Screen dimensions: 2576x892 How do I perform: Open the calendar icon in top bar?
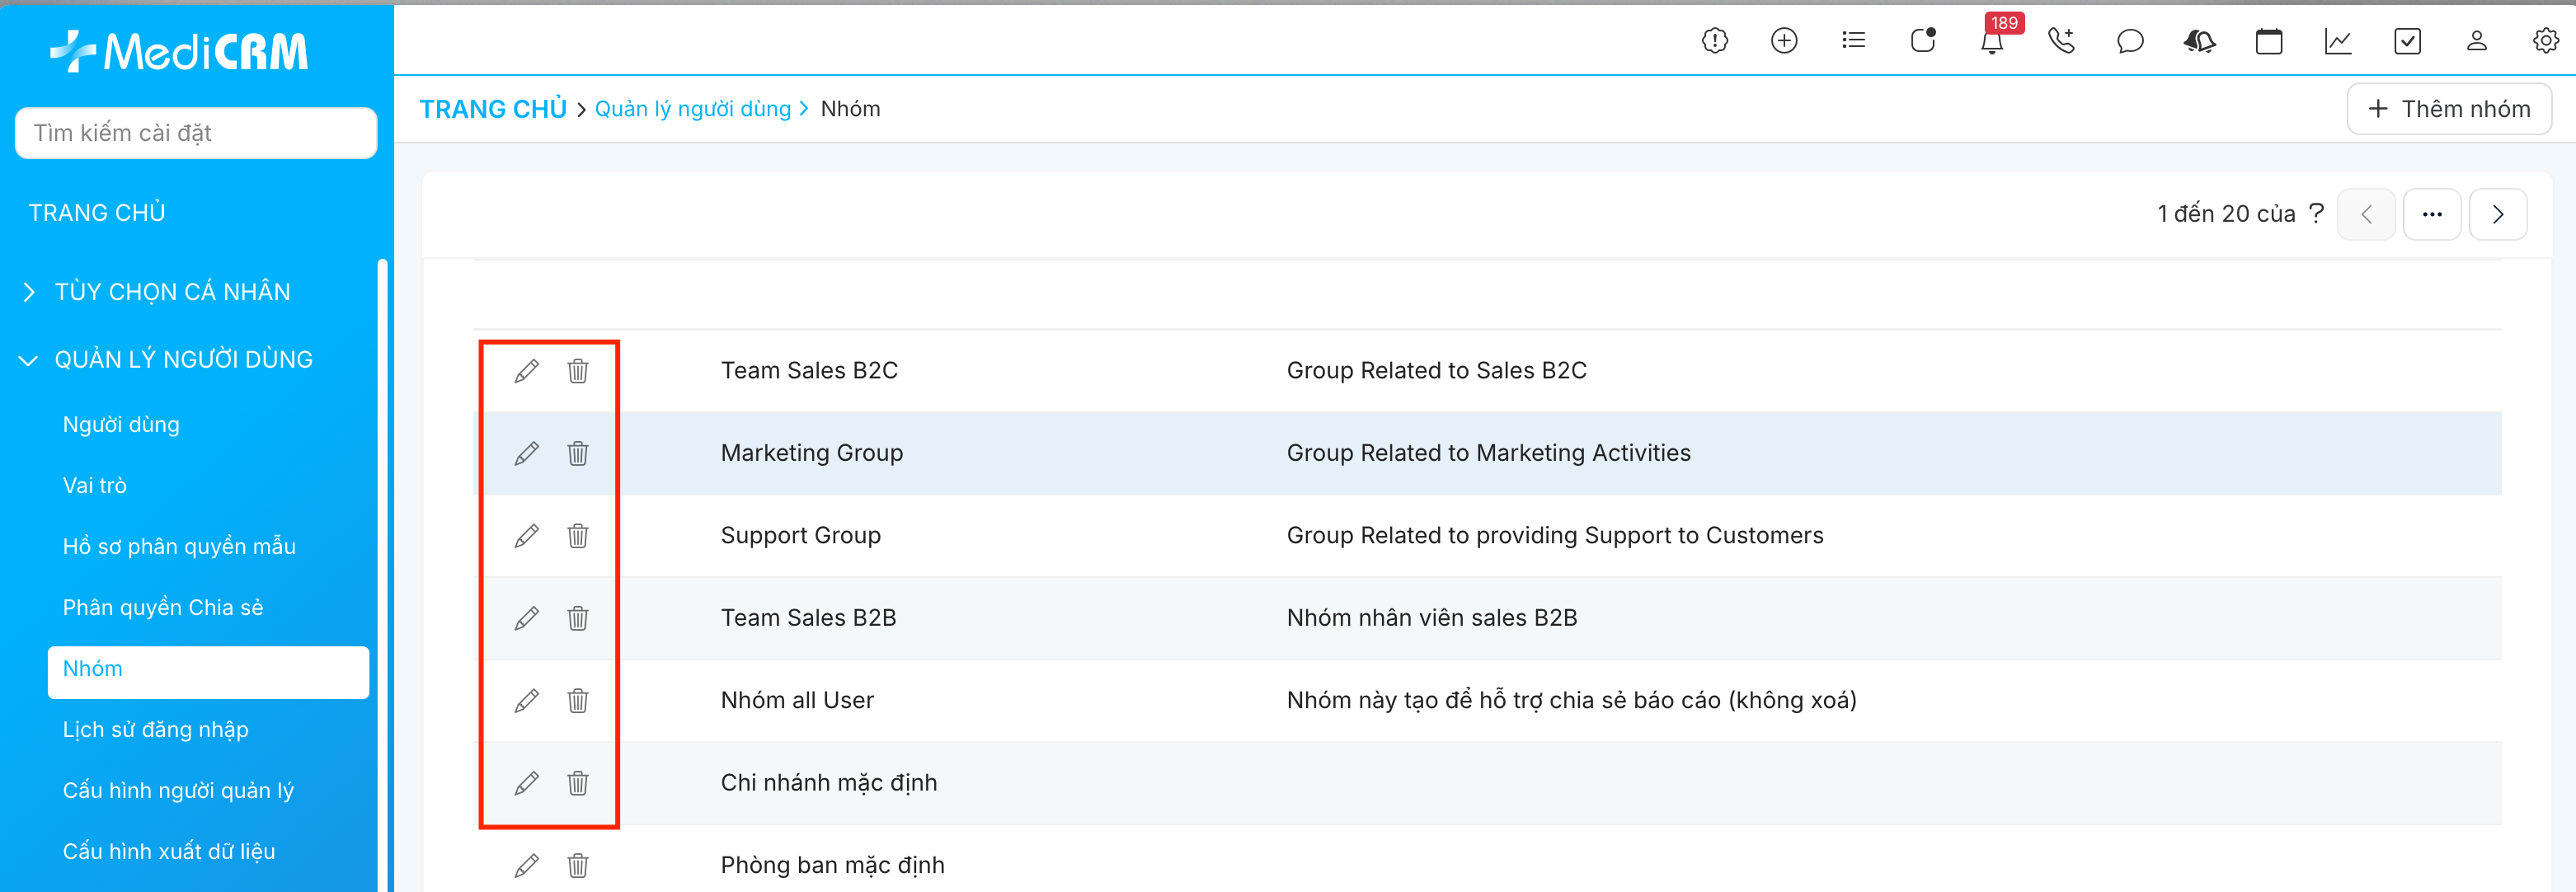[2268, 42]
